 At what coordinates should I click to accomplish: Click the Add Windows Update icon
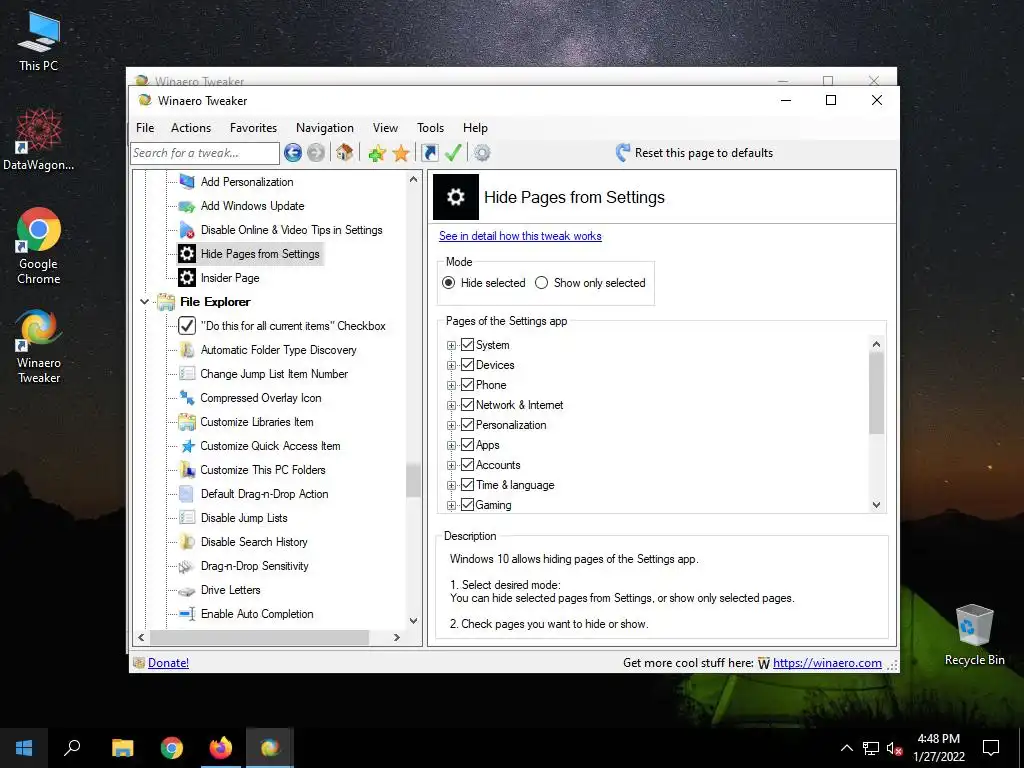tap(187, 206)
